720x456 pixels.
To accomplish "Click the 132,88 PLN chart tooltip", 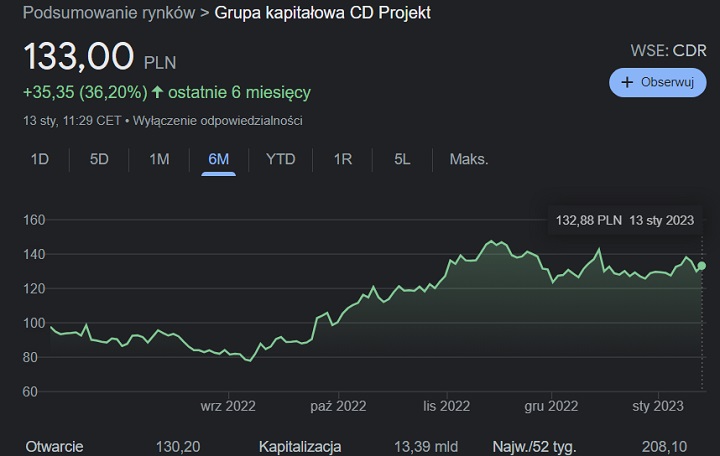I will [625, 220].
